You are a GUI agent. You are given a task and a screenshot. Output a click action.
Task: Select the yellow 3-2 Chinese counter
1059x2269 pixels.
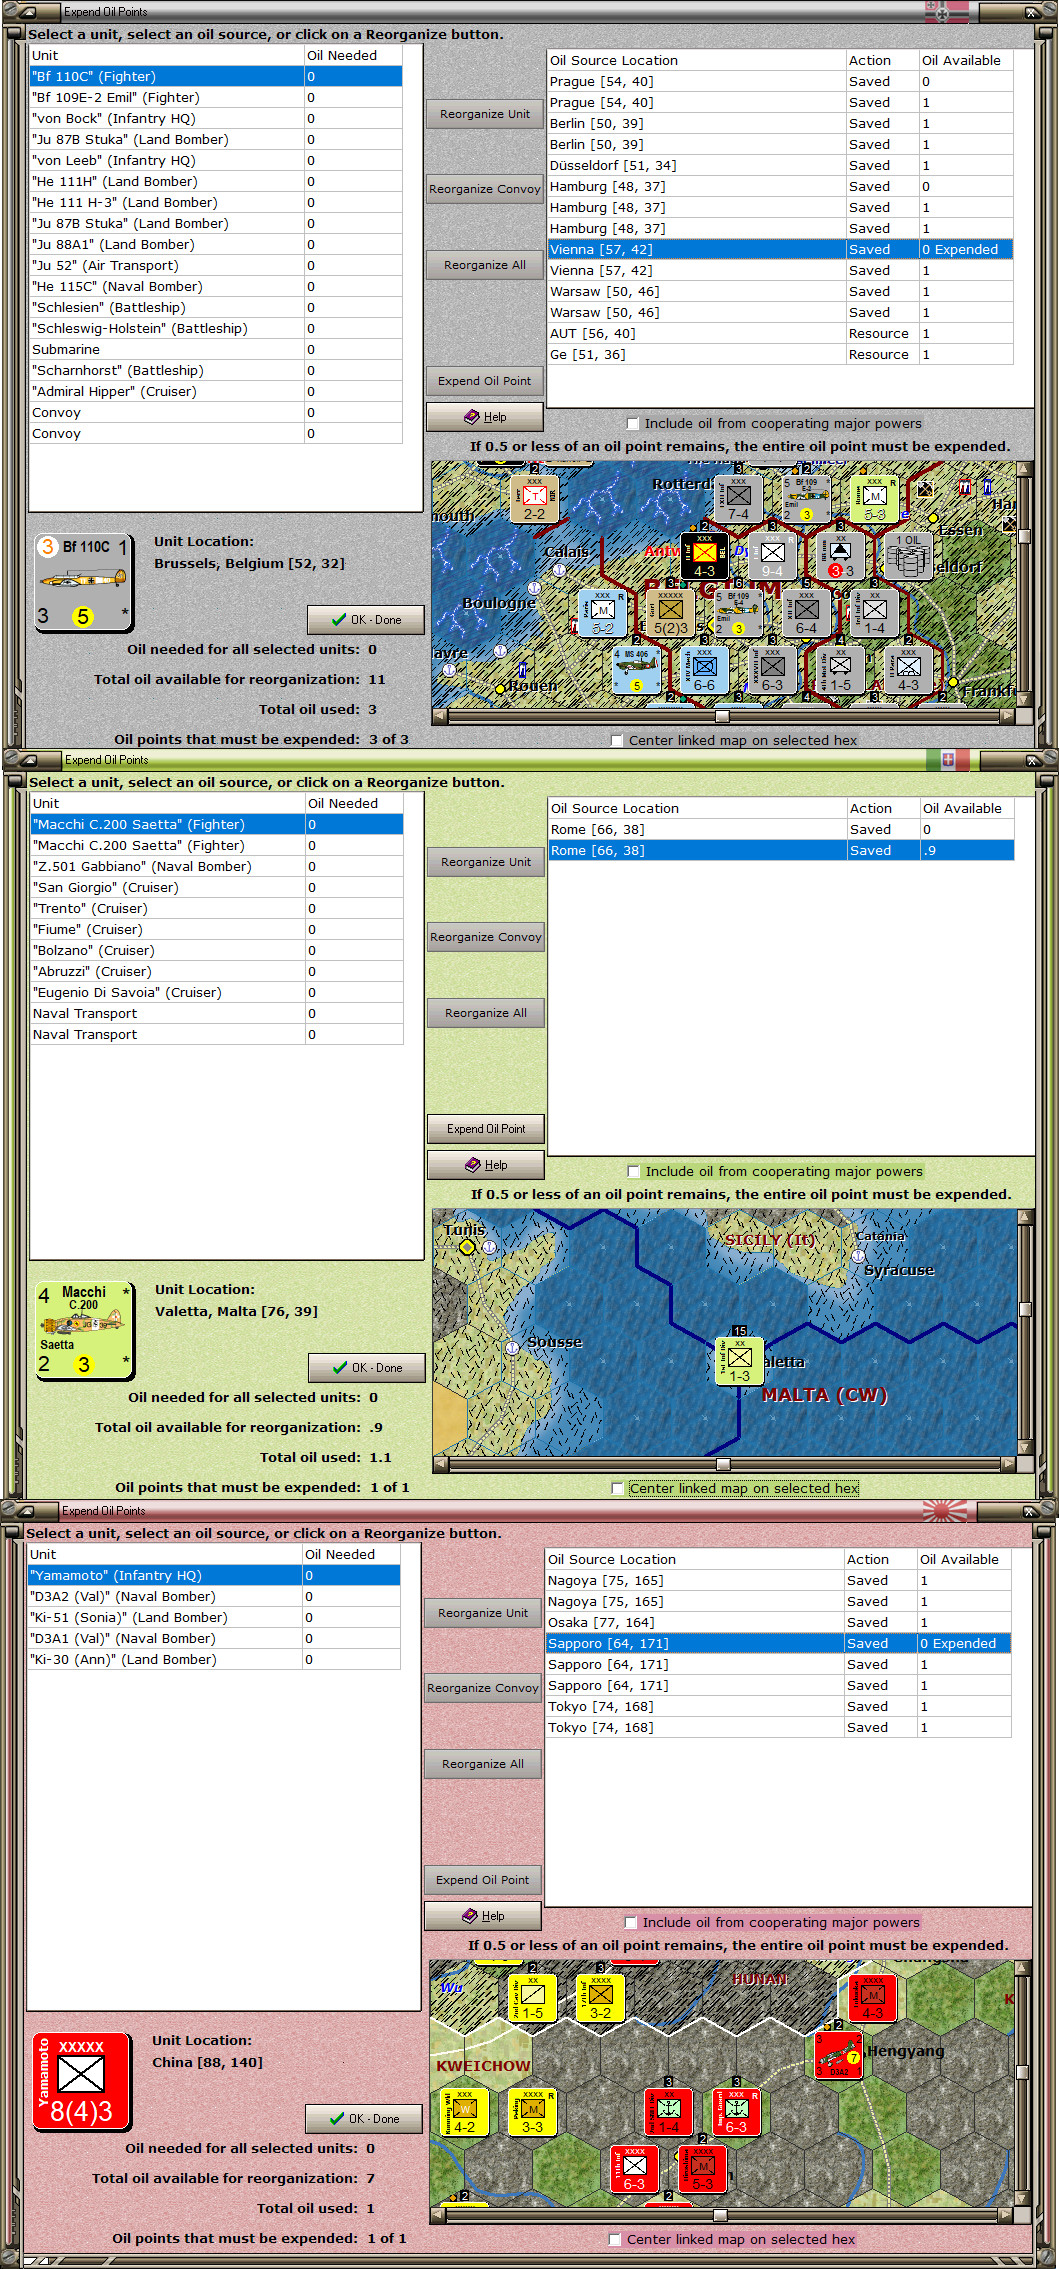(600, 1998)
